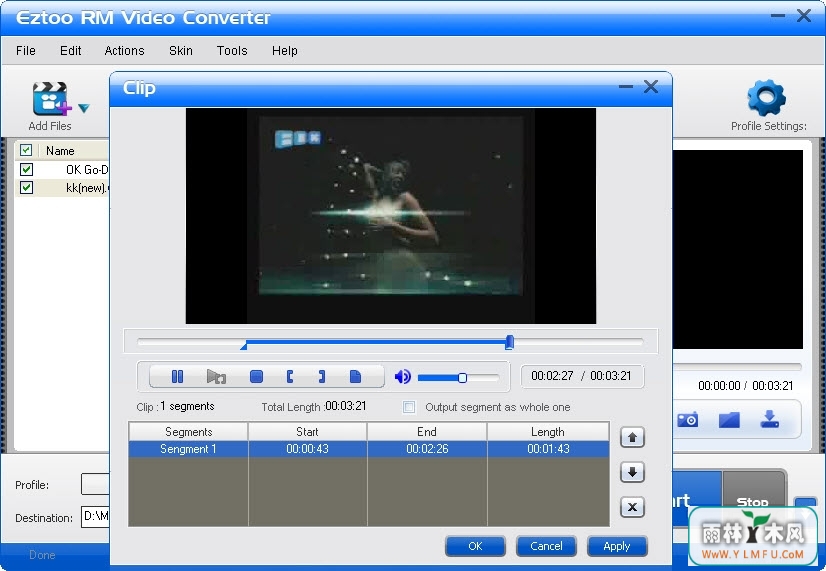The height and width of the screenshot is (571, 826).
Task: Click the Cancel button
Action: point(546,546)
